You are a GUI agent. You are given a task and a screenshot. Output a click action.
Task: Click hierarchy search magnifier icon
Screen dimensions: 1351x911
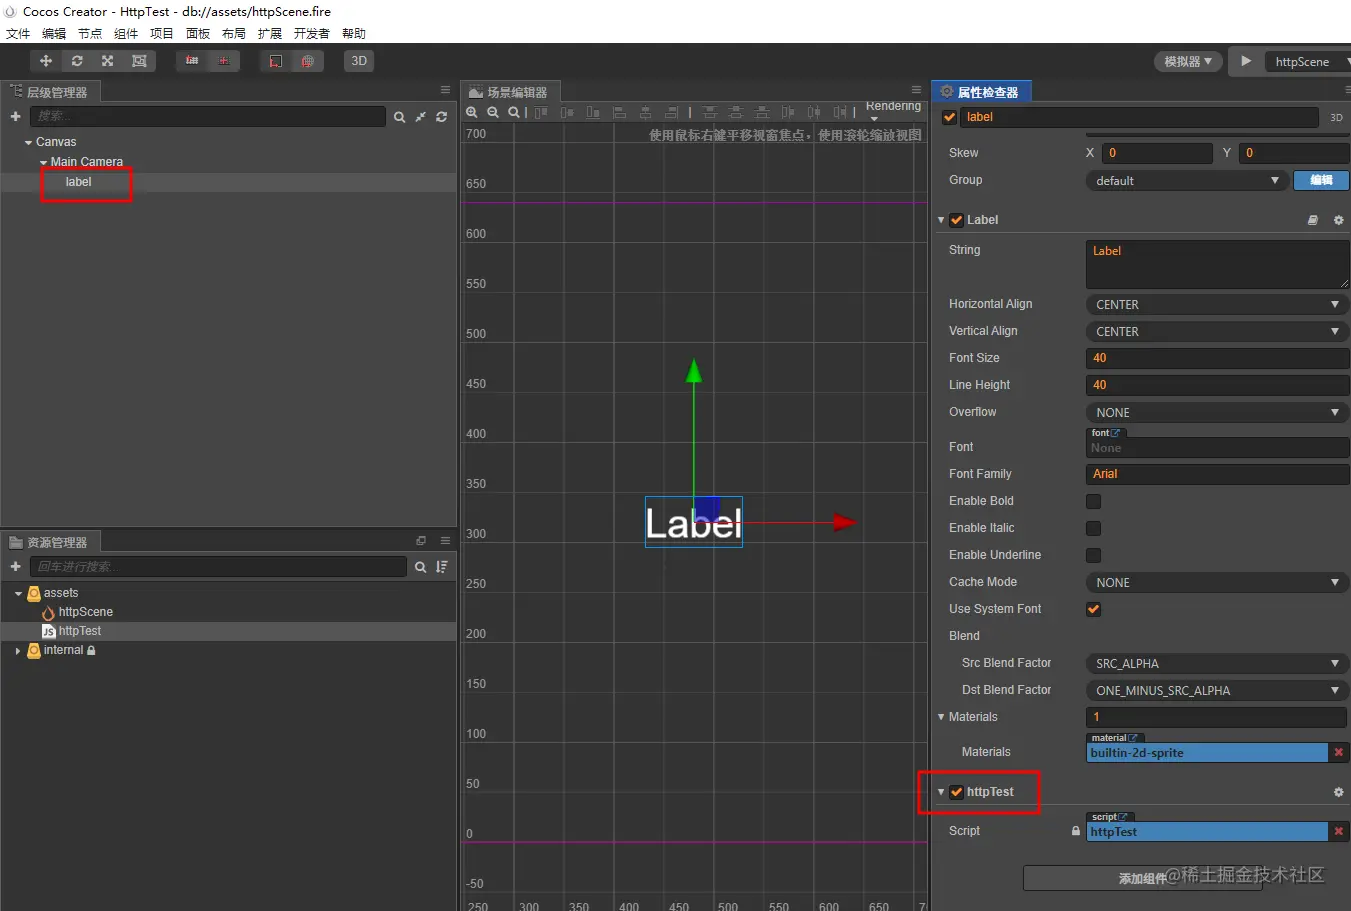(399, 117)
